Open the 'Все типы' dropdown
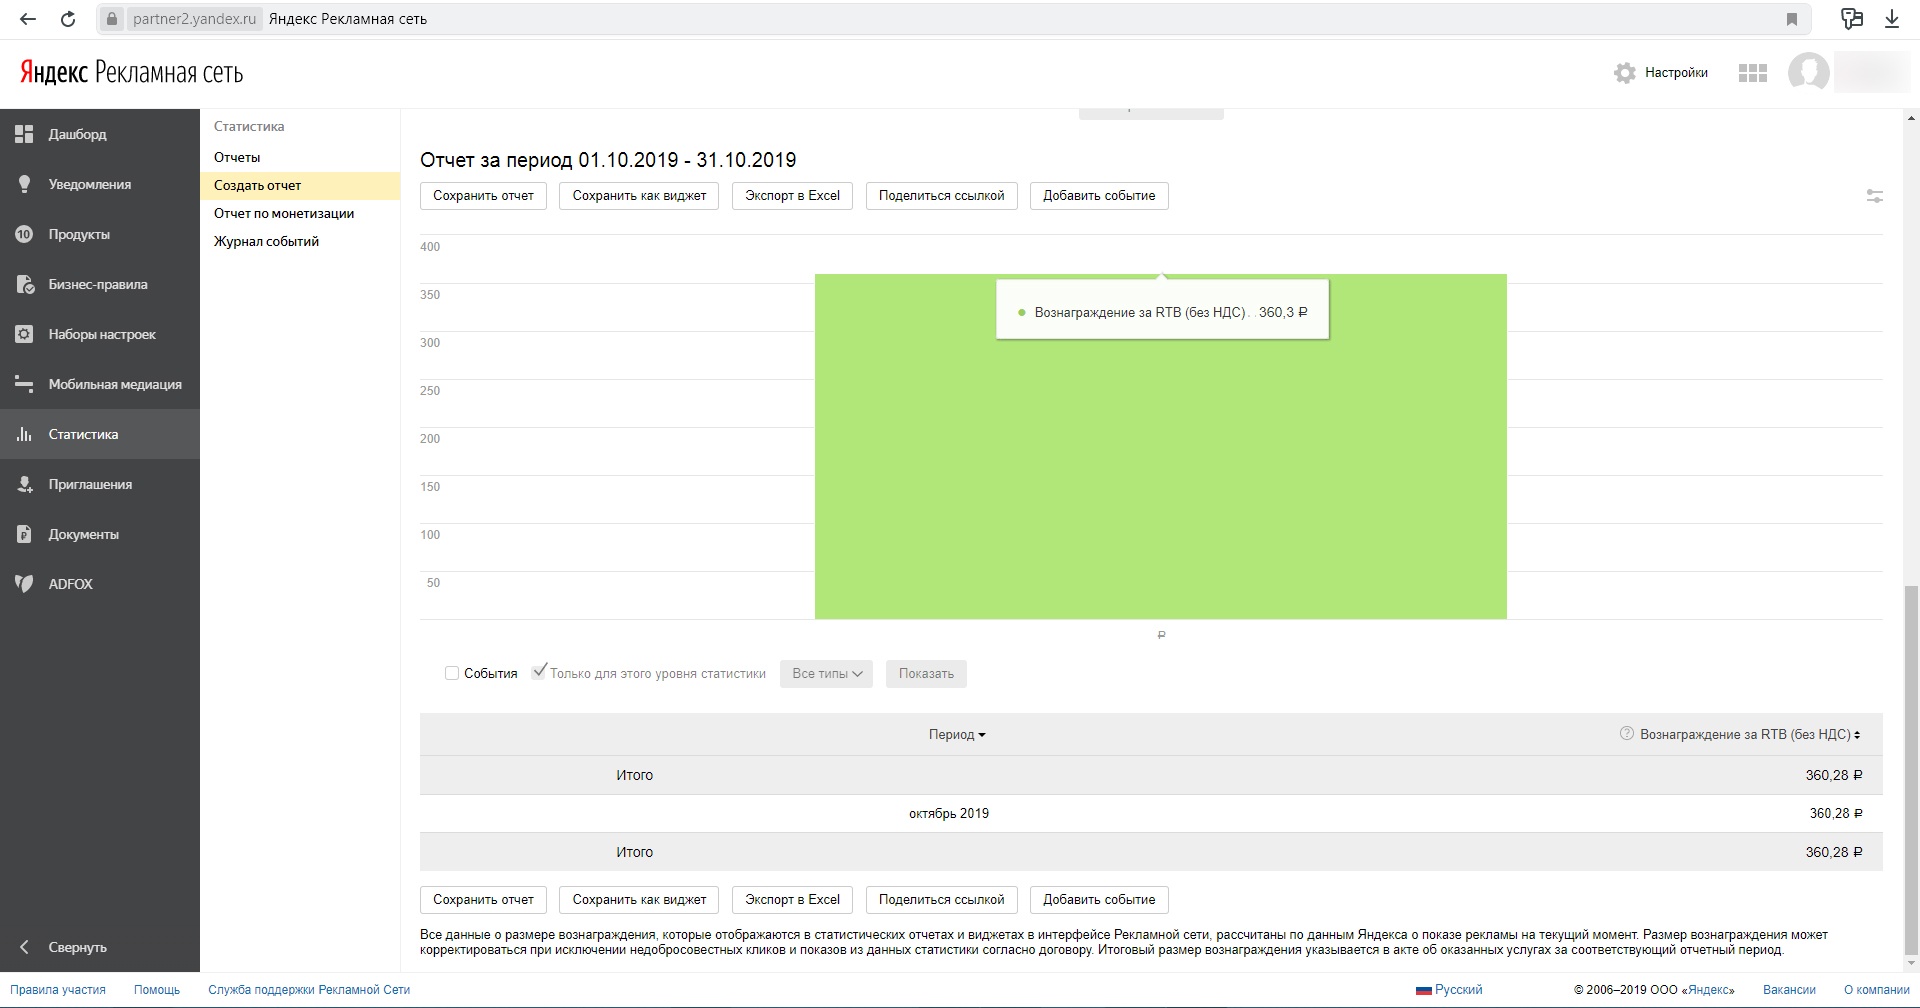The width and height of the screenshot is (1920, 1008). (x=826, y=674)
